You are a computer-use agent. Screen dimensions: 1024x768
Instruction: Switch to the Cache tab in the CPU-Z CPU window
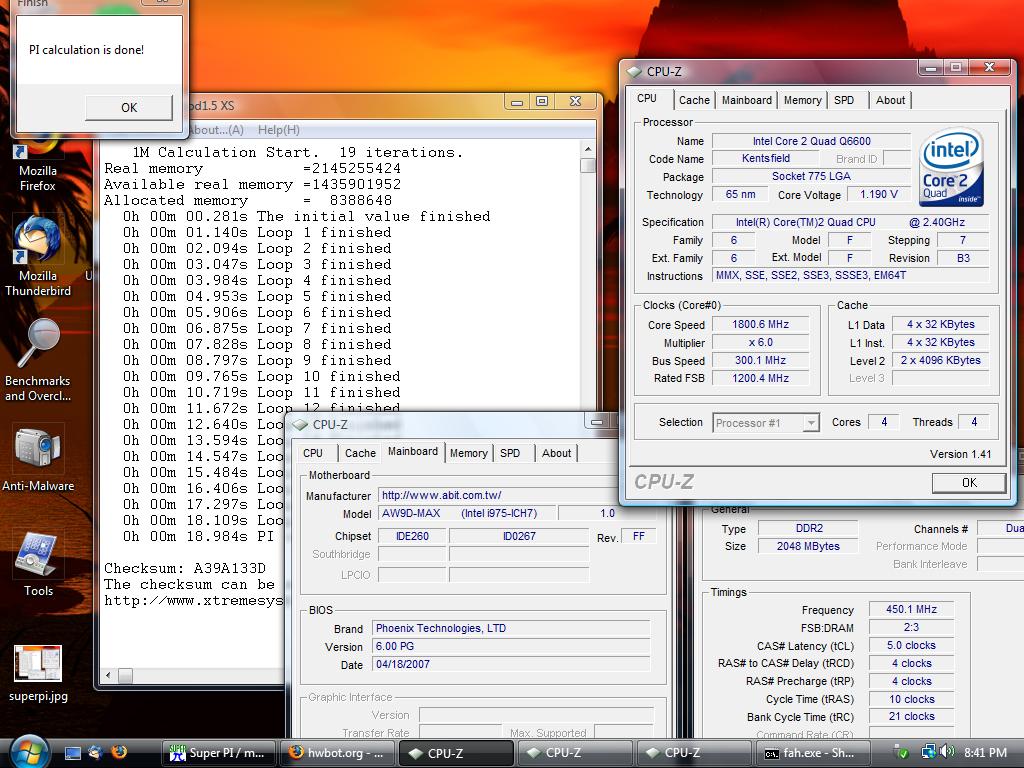click(x=694, y=100)
